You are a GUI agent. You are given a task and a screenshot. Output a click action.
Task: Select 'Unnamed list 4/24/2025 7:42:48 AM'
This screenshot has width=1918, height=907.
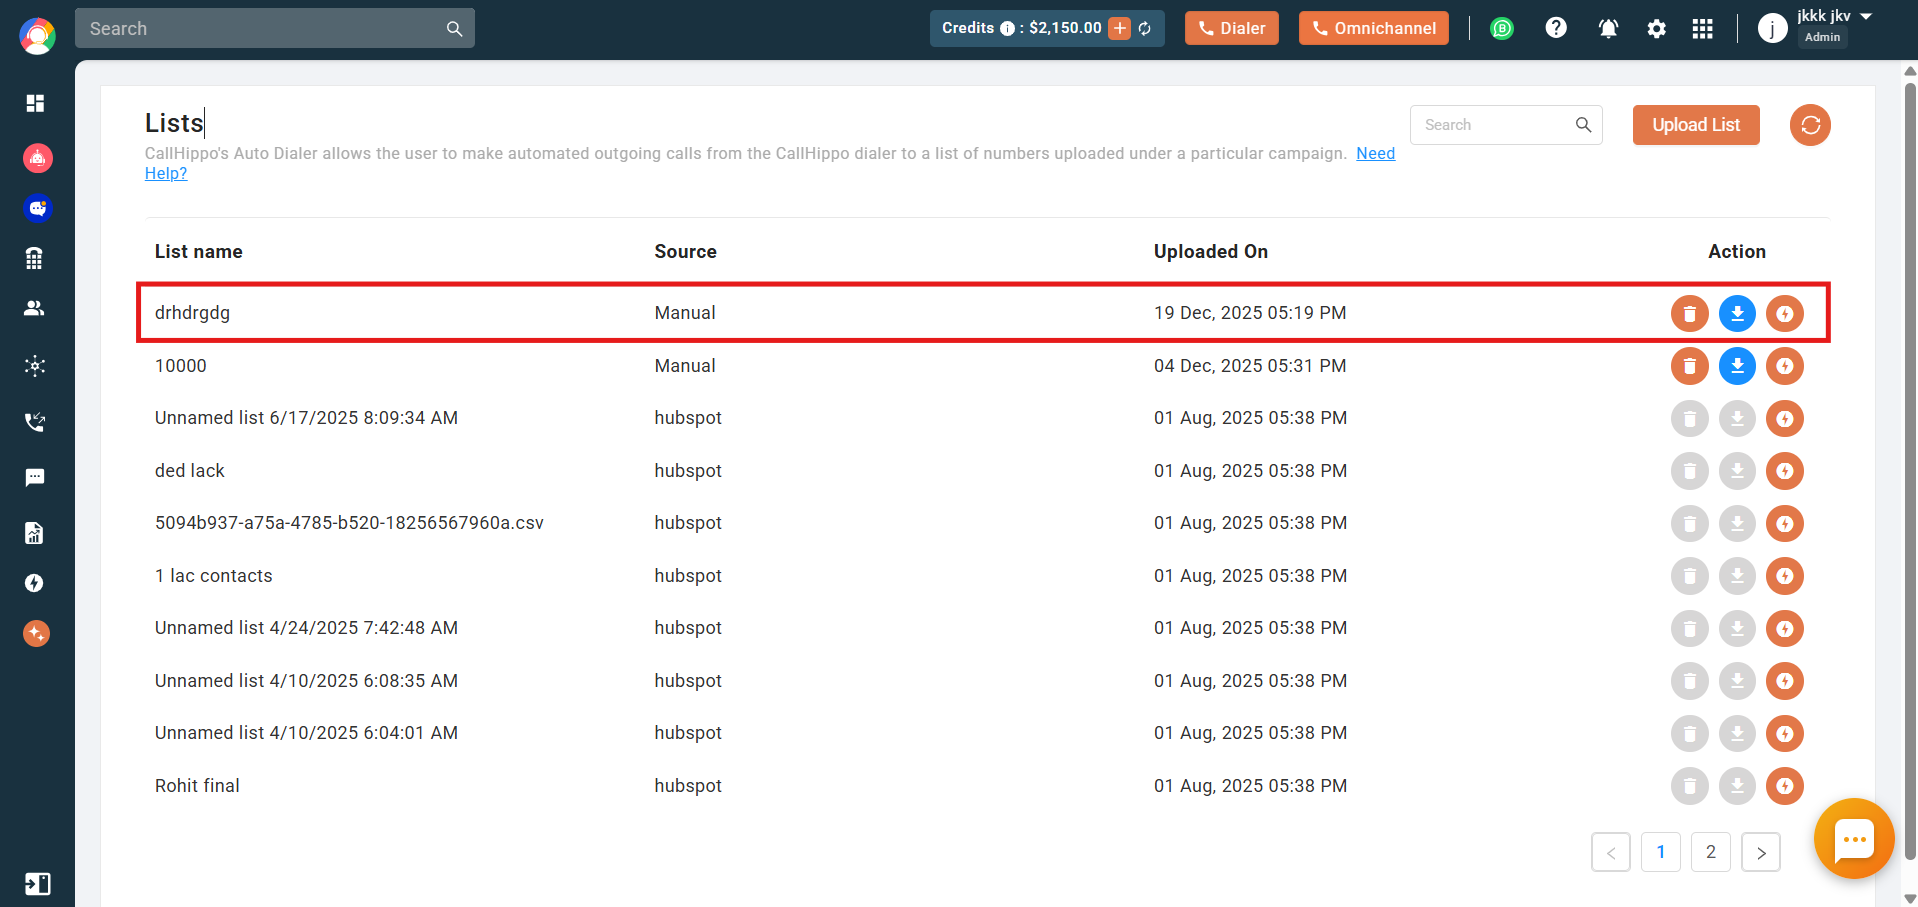306,628
